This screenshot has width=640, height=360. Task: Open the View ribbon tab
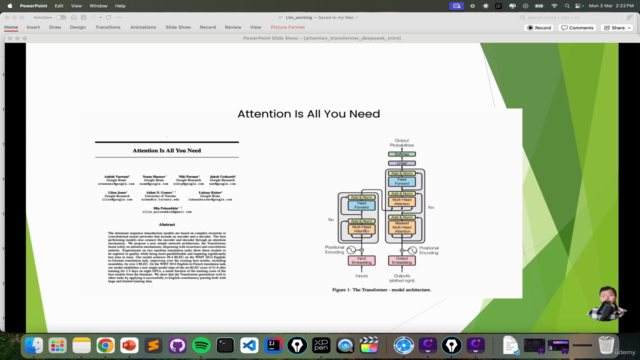pos(256,27)
